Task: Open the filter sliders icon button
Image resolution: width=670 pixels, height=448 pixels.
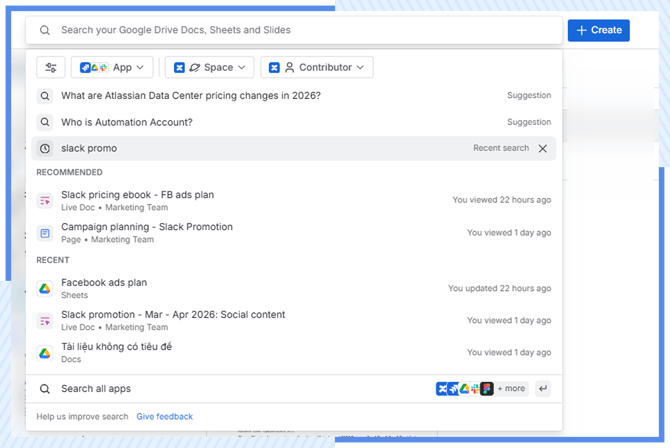Action: pyautogui.click(x=51, y=68)
